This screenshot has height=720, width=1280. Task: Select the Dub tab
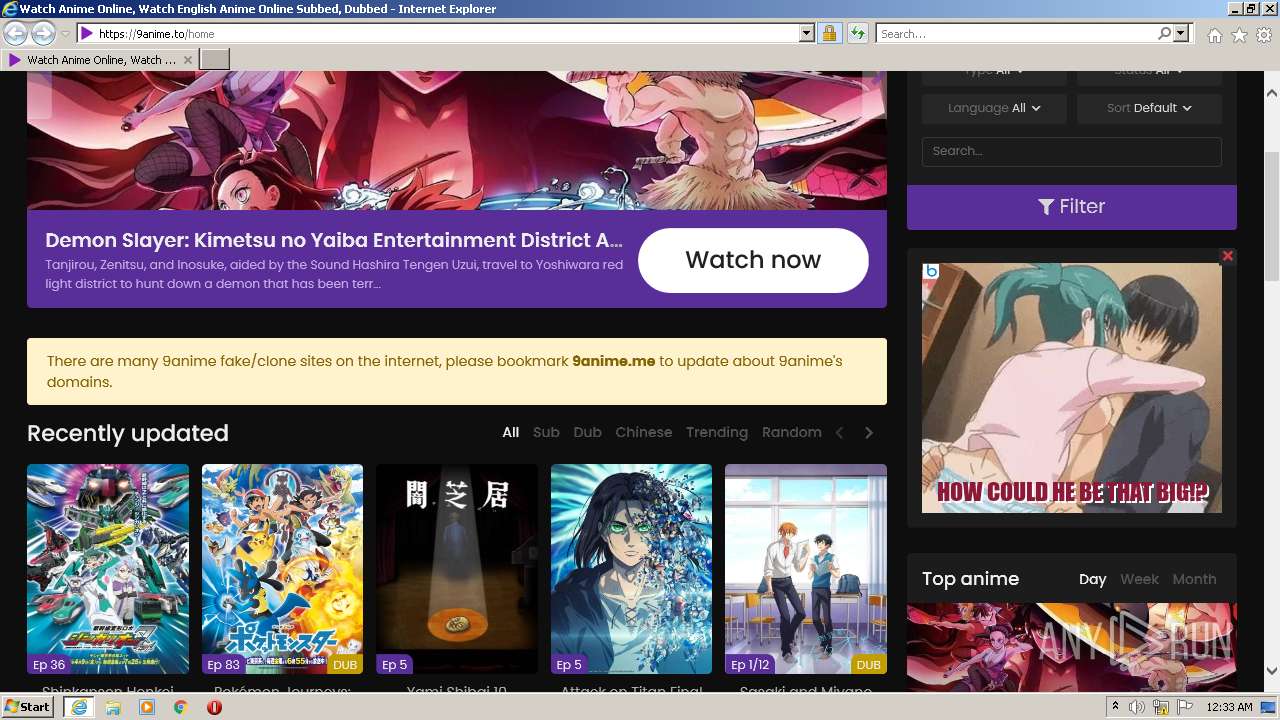588,432
